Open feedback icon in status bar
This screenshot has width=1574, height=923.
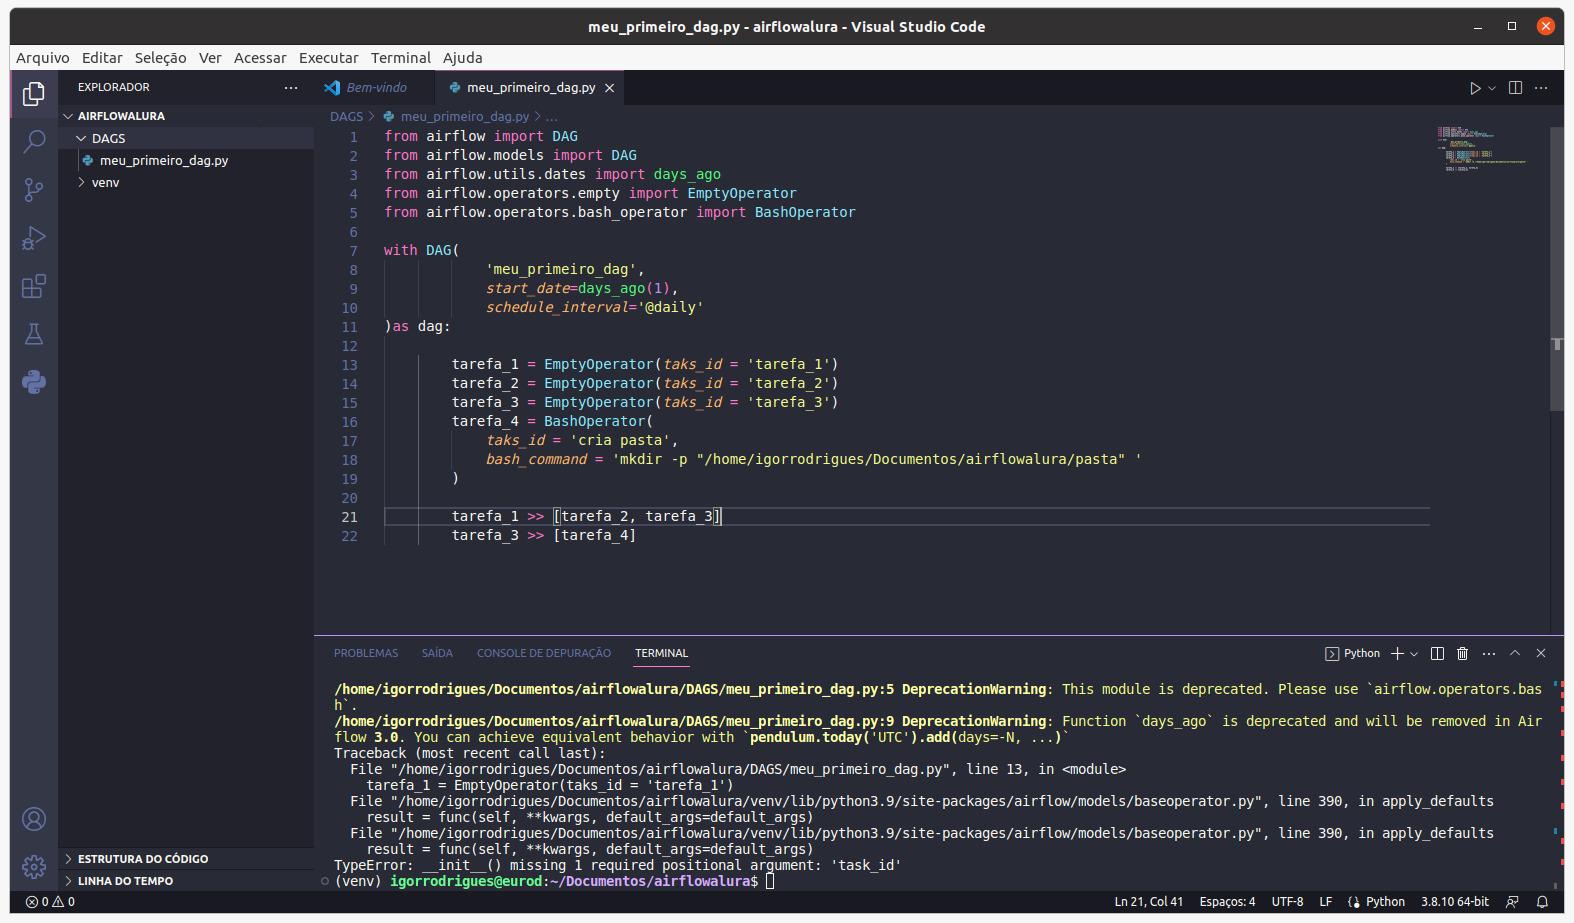coord(1512,902)
